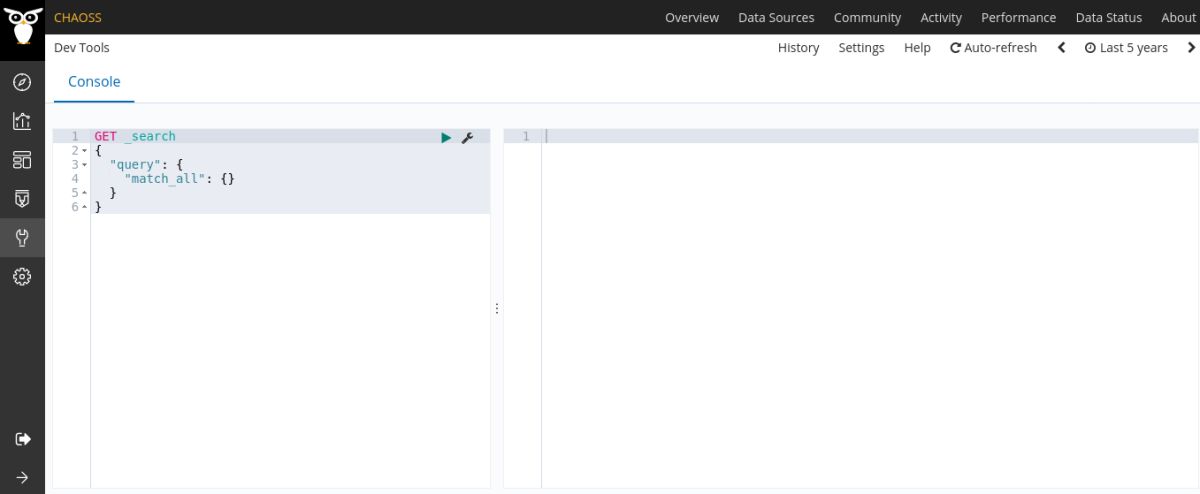Open Visualize chart icon in sidebar

pyautogui.click(x=22, y=121)
